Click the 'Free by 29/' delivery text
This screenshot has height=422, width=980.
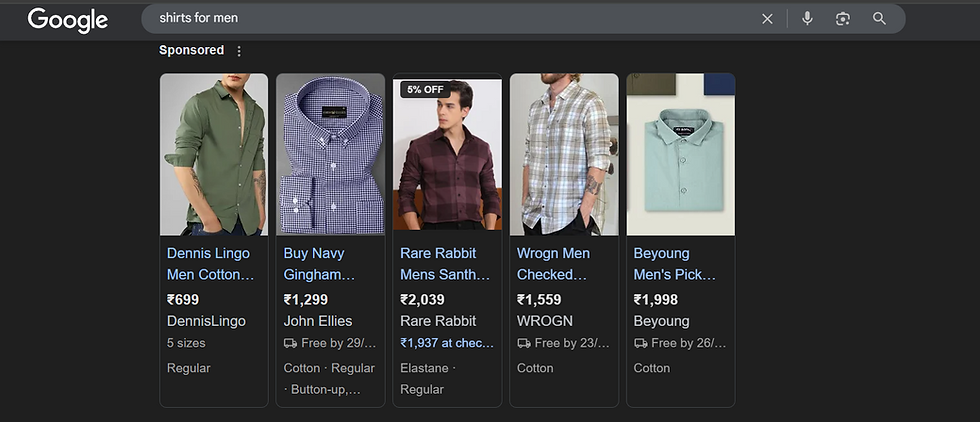pyautogui.click(x=339, y=343)
